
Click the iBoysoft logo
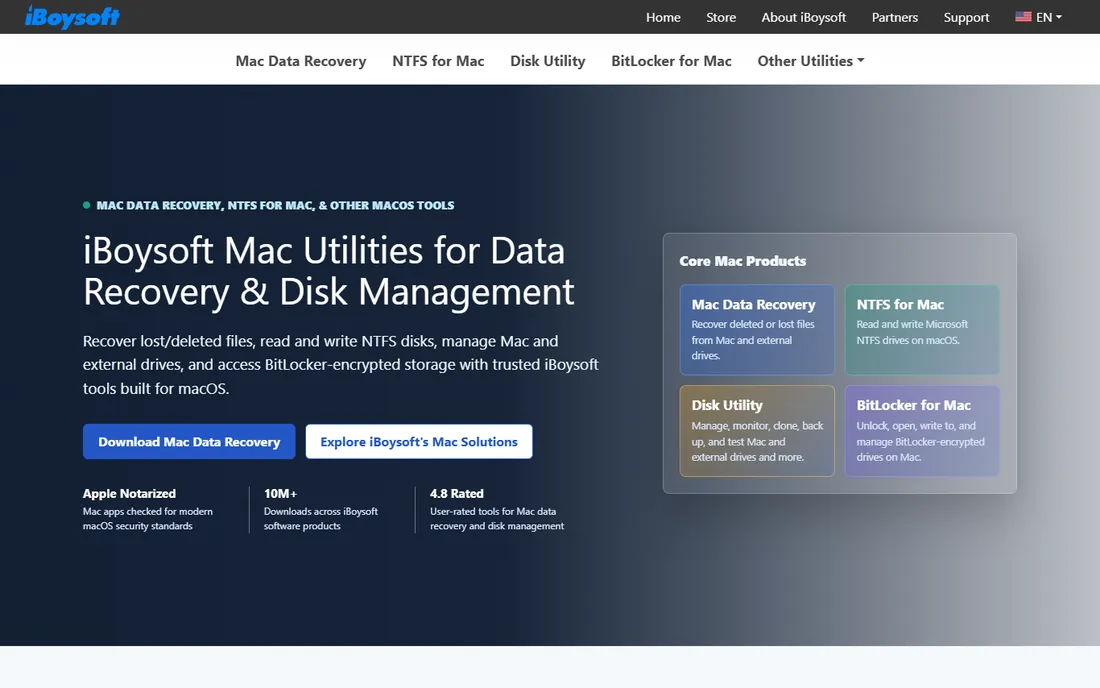tap(72, 17)
